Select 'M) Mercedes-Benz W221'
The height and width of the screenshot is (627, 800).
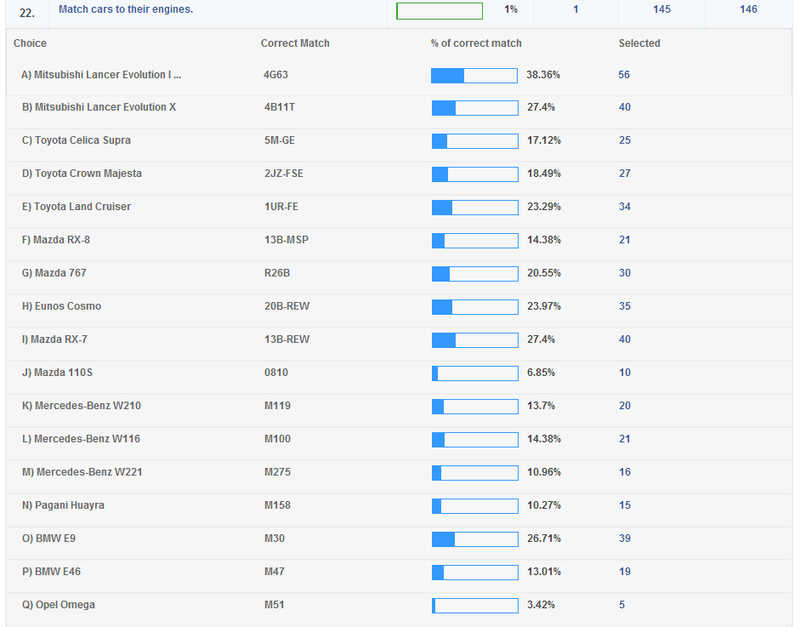[x=82, y=472]
